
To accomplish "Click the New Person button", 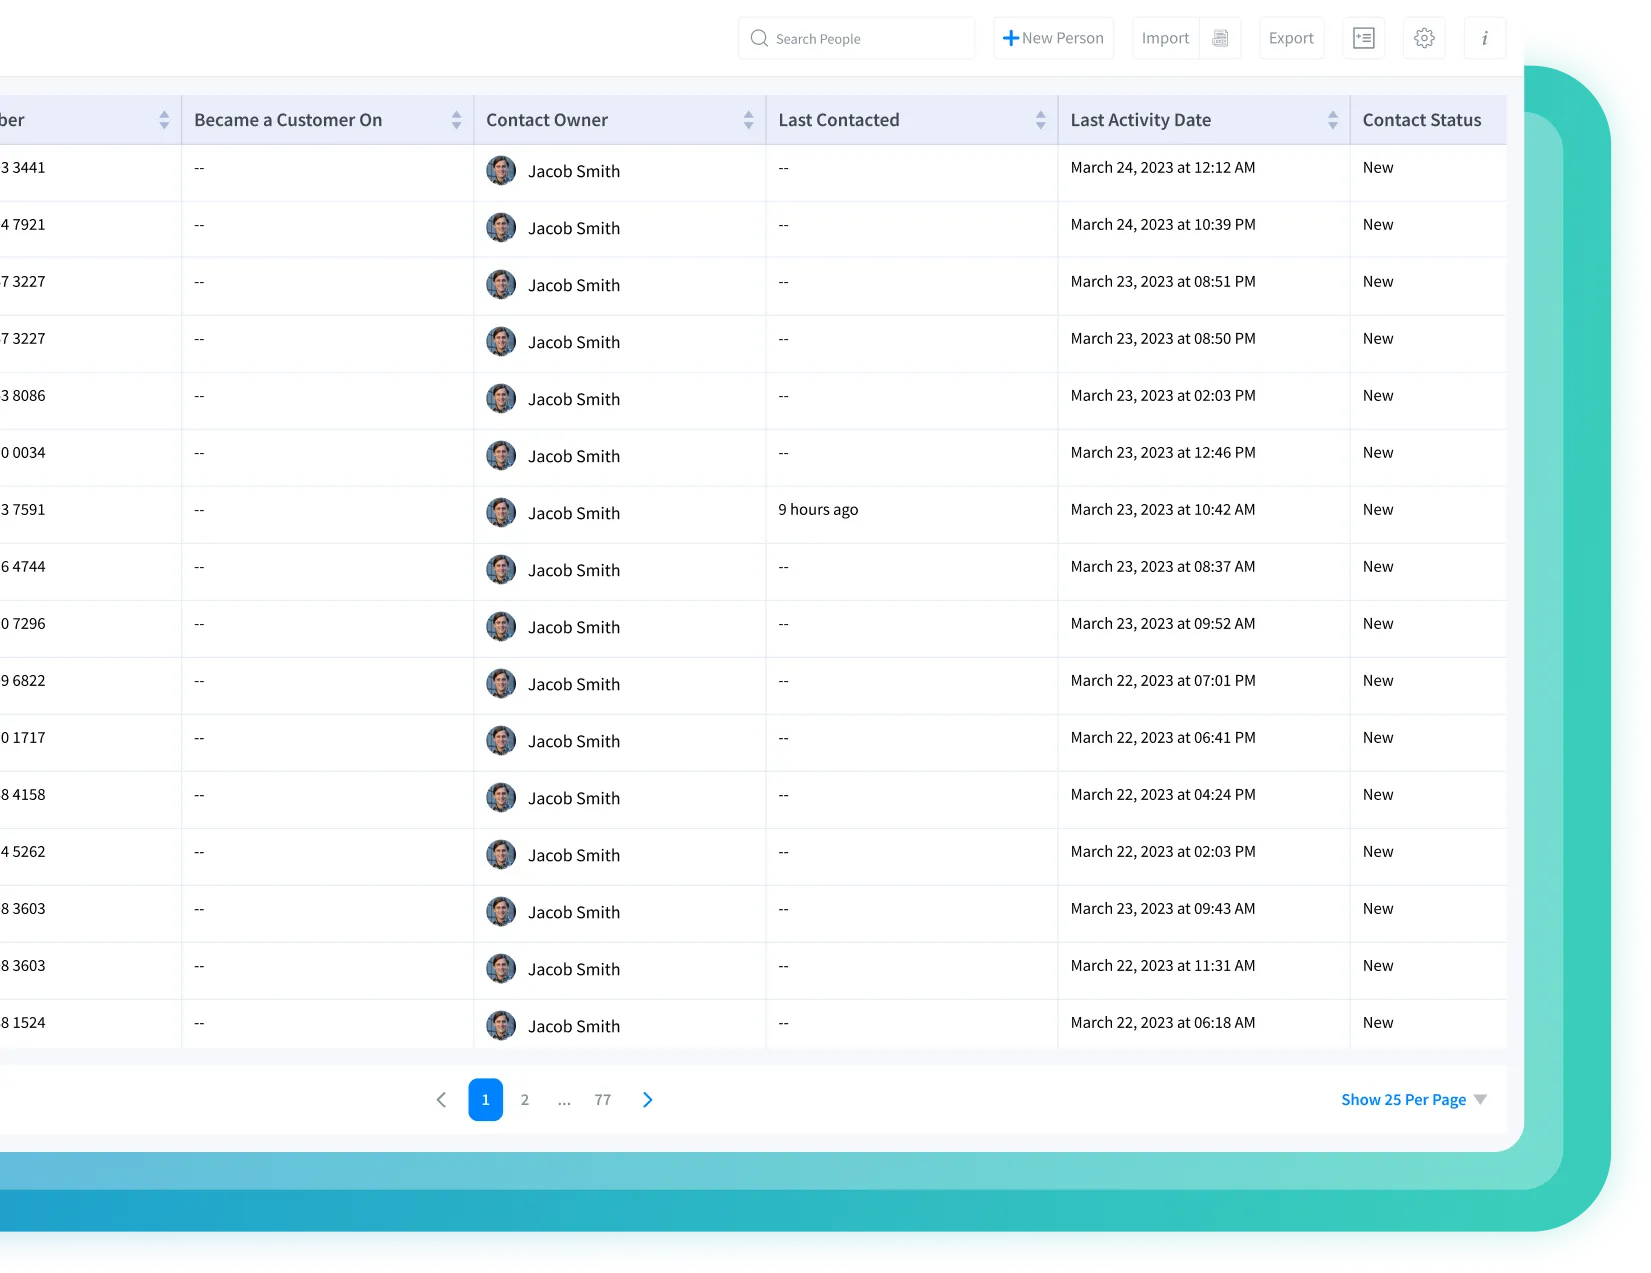I will (x=1053, y=38).
